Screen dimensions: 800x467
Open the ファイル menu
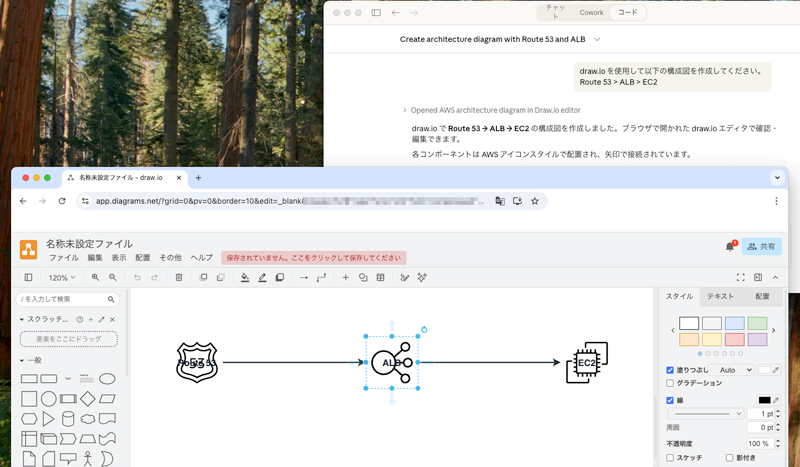64,258
